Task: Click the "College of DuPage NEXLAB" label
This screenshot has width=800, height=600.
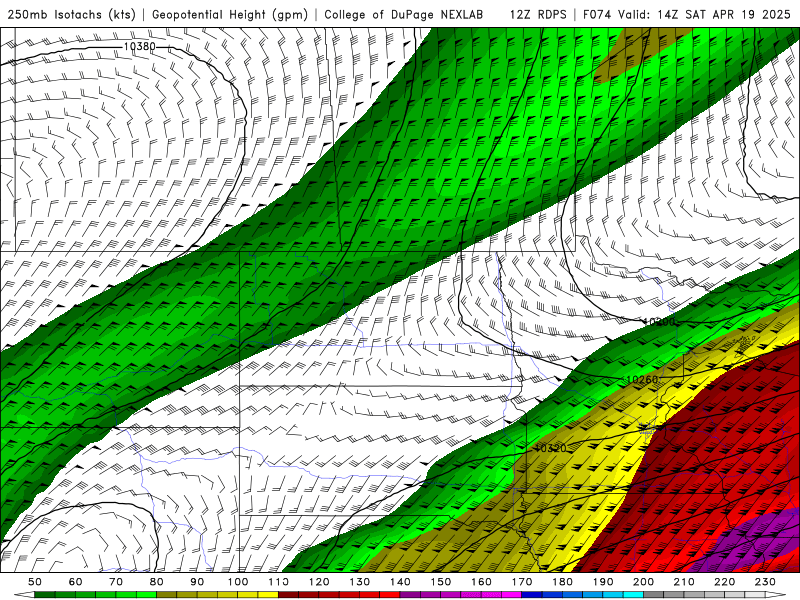Action: click(403, 14)
